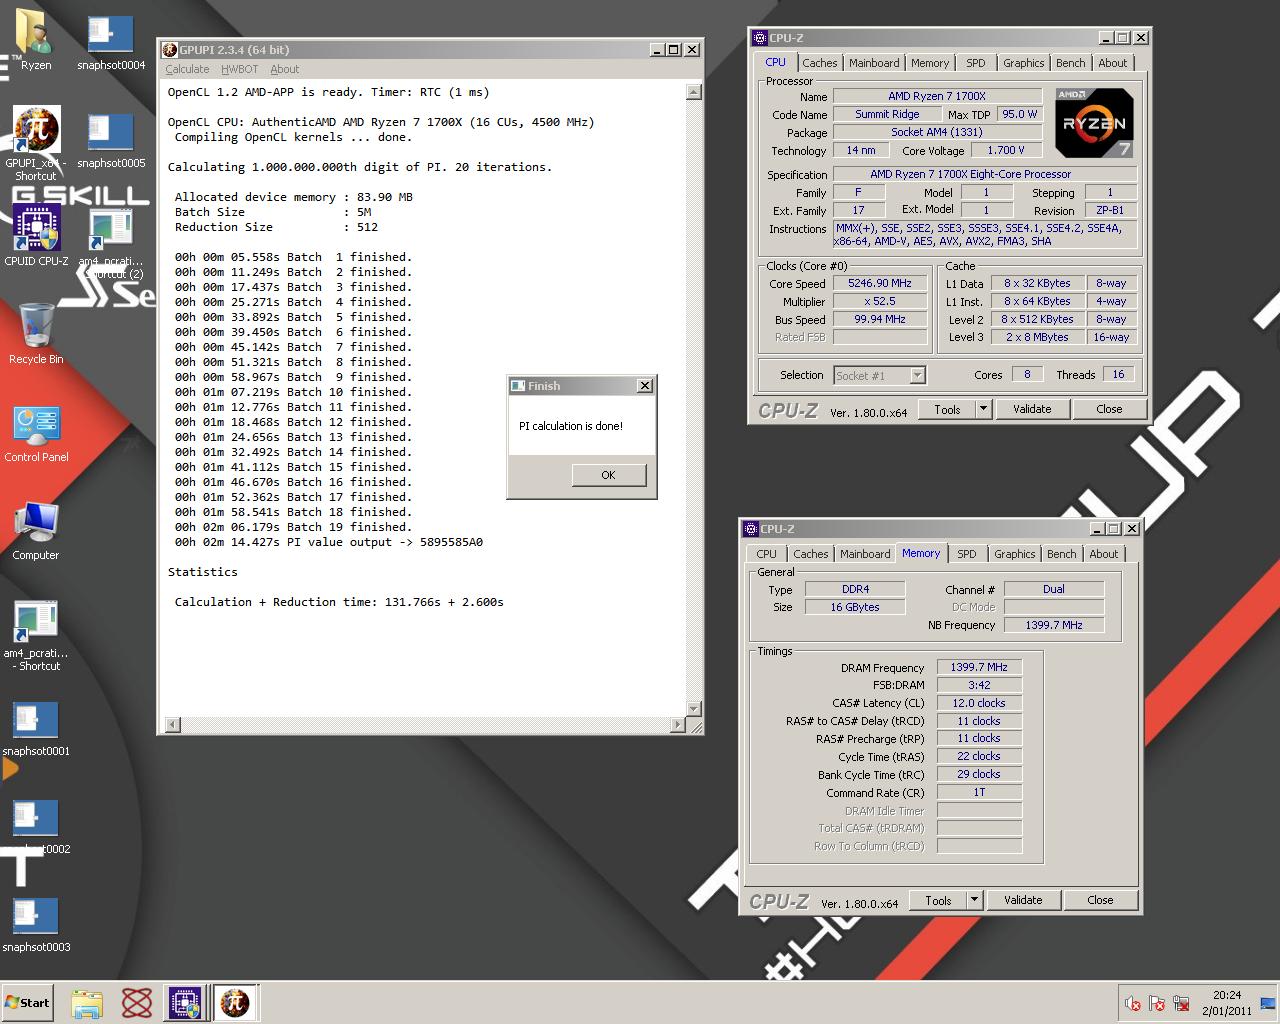Select SPD tab in top CPU-Z window
The height and width of the screenshot is (1024, 1280).
pos(976,63)
